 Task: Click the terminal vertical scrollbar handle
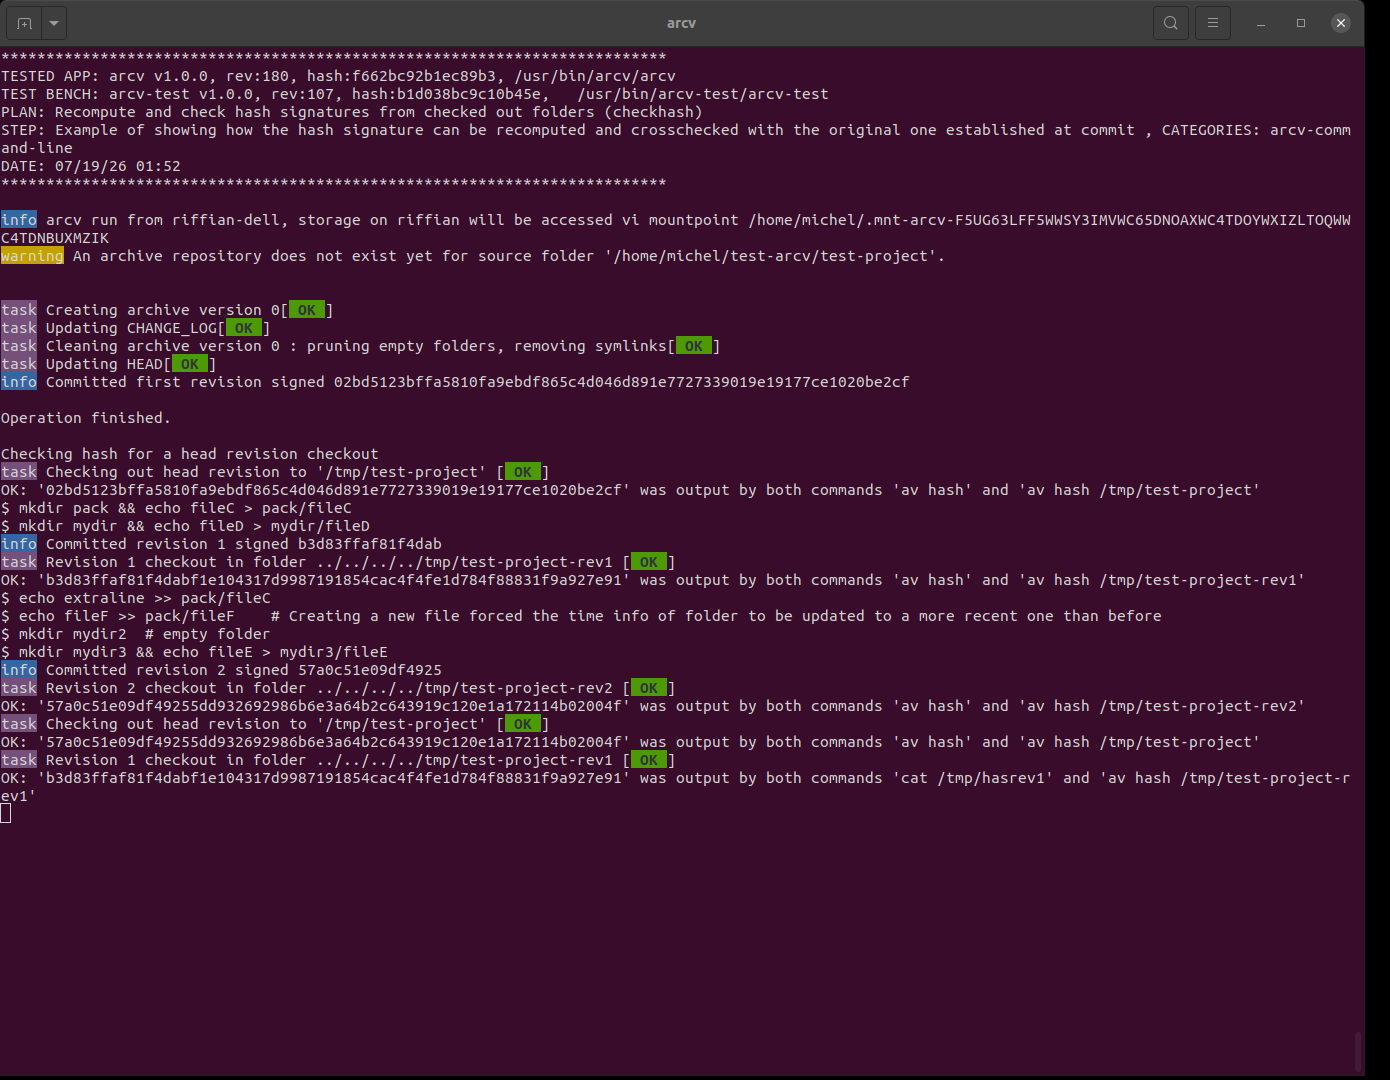1357,1051
